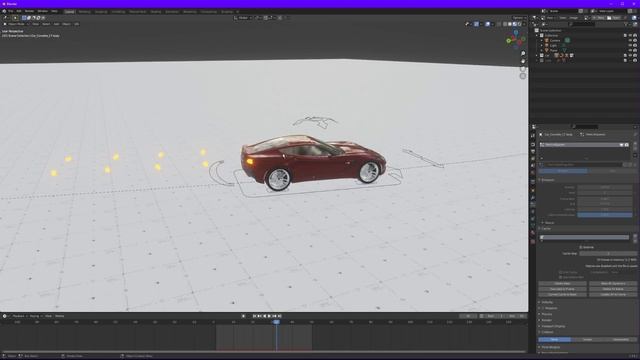The image size is (640, 360).
Task: Select the Hair particle type button
Action: pyautogui.click(x=612, y=171)
